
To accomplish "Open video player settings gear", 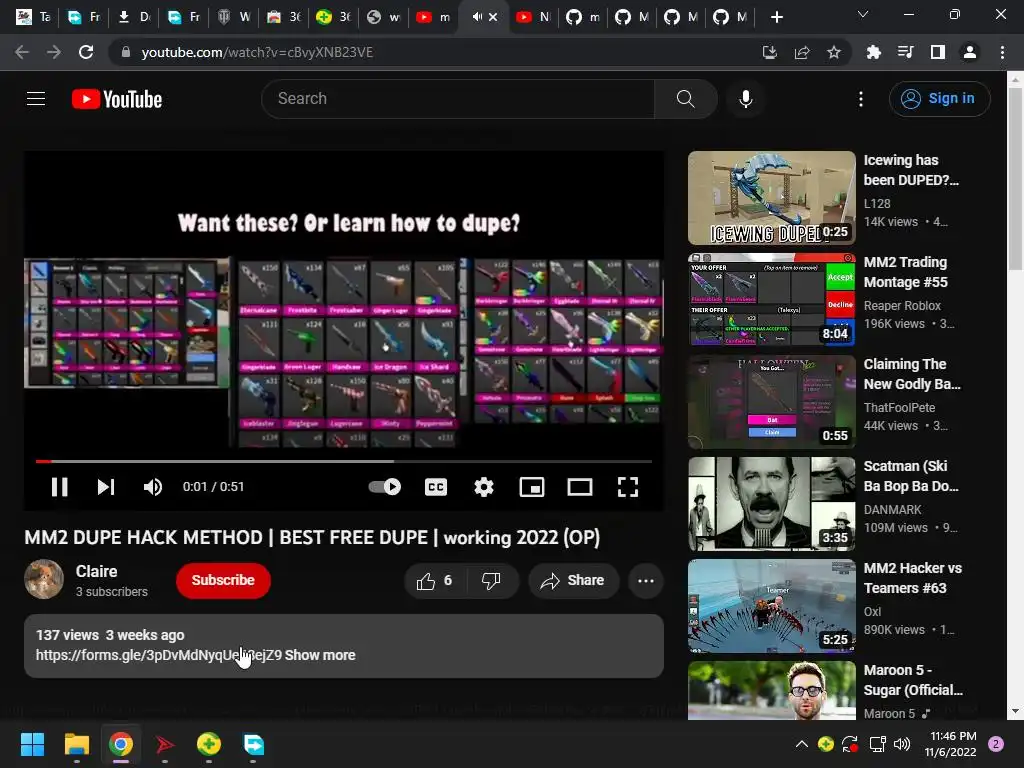I will (x=483, y=487).
